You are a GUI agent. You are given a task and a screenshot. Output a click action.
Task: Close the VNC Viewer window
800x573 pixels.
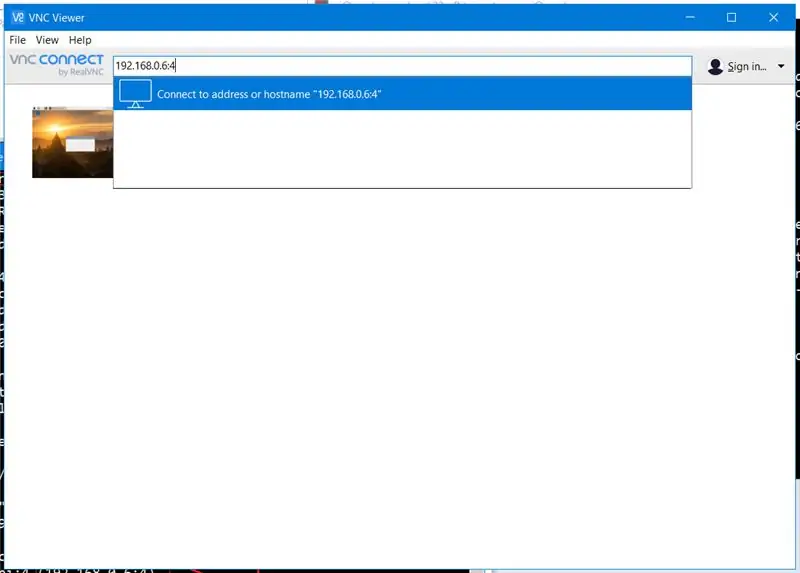click(x=773, y=17)
